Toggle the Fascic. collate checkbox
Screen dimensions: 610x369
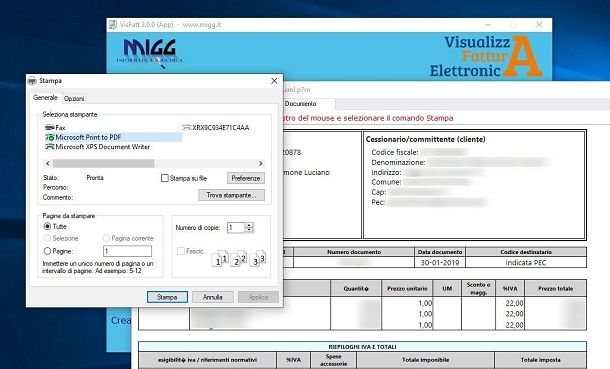point(181,251)
